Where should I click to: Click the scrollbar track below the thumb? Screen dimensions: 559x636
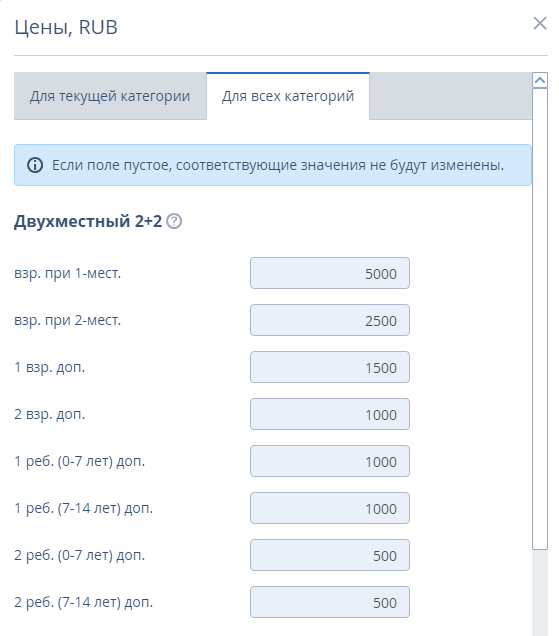coord(540,593)
